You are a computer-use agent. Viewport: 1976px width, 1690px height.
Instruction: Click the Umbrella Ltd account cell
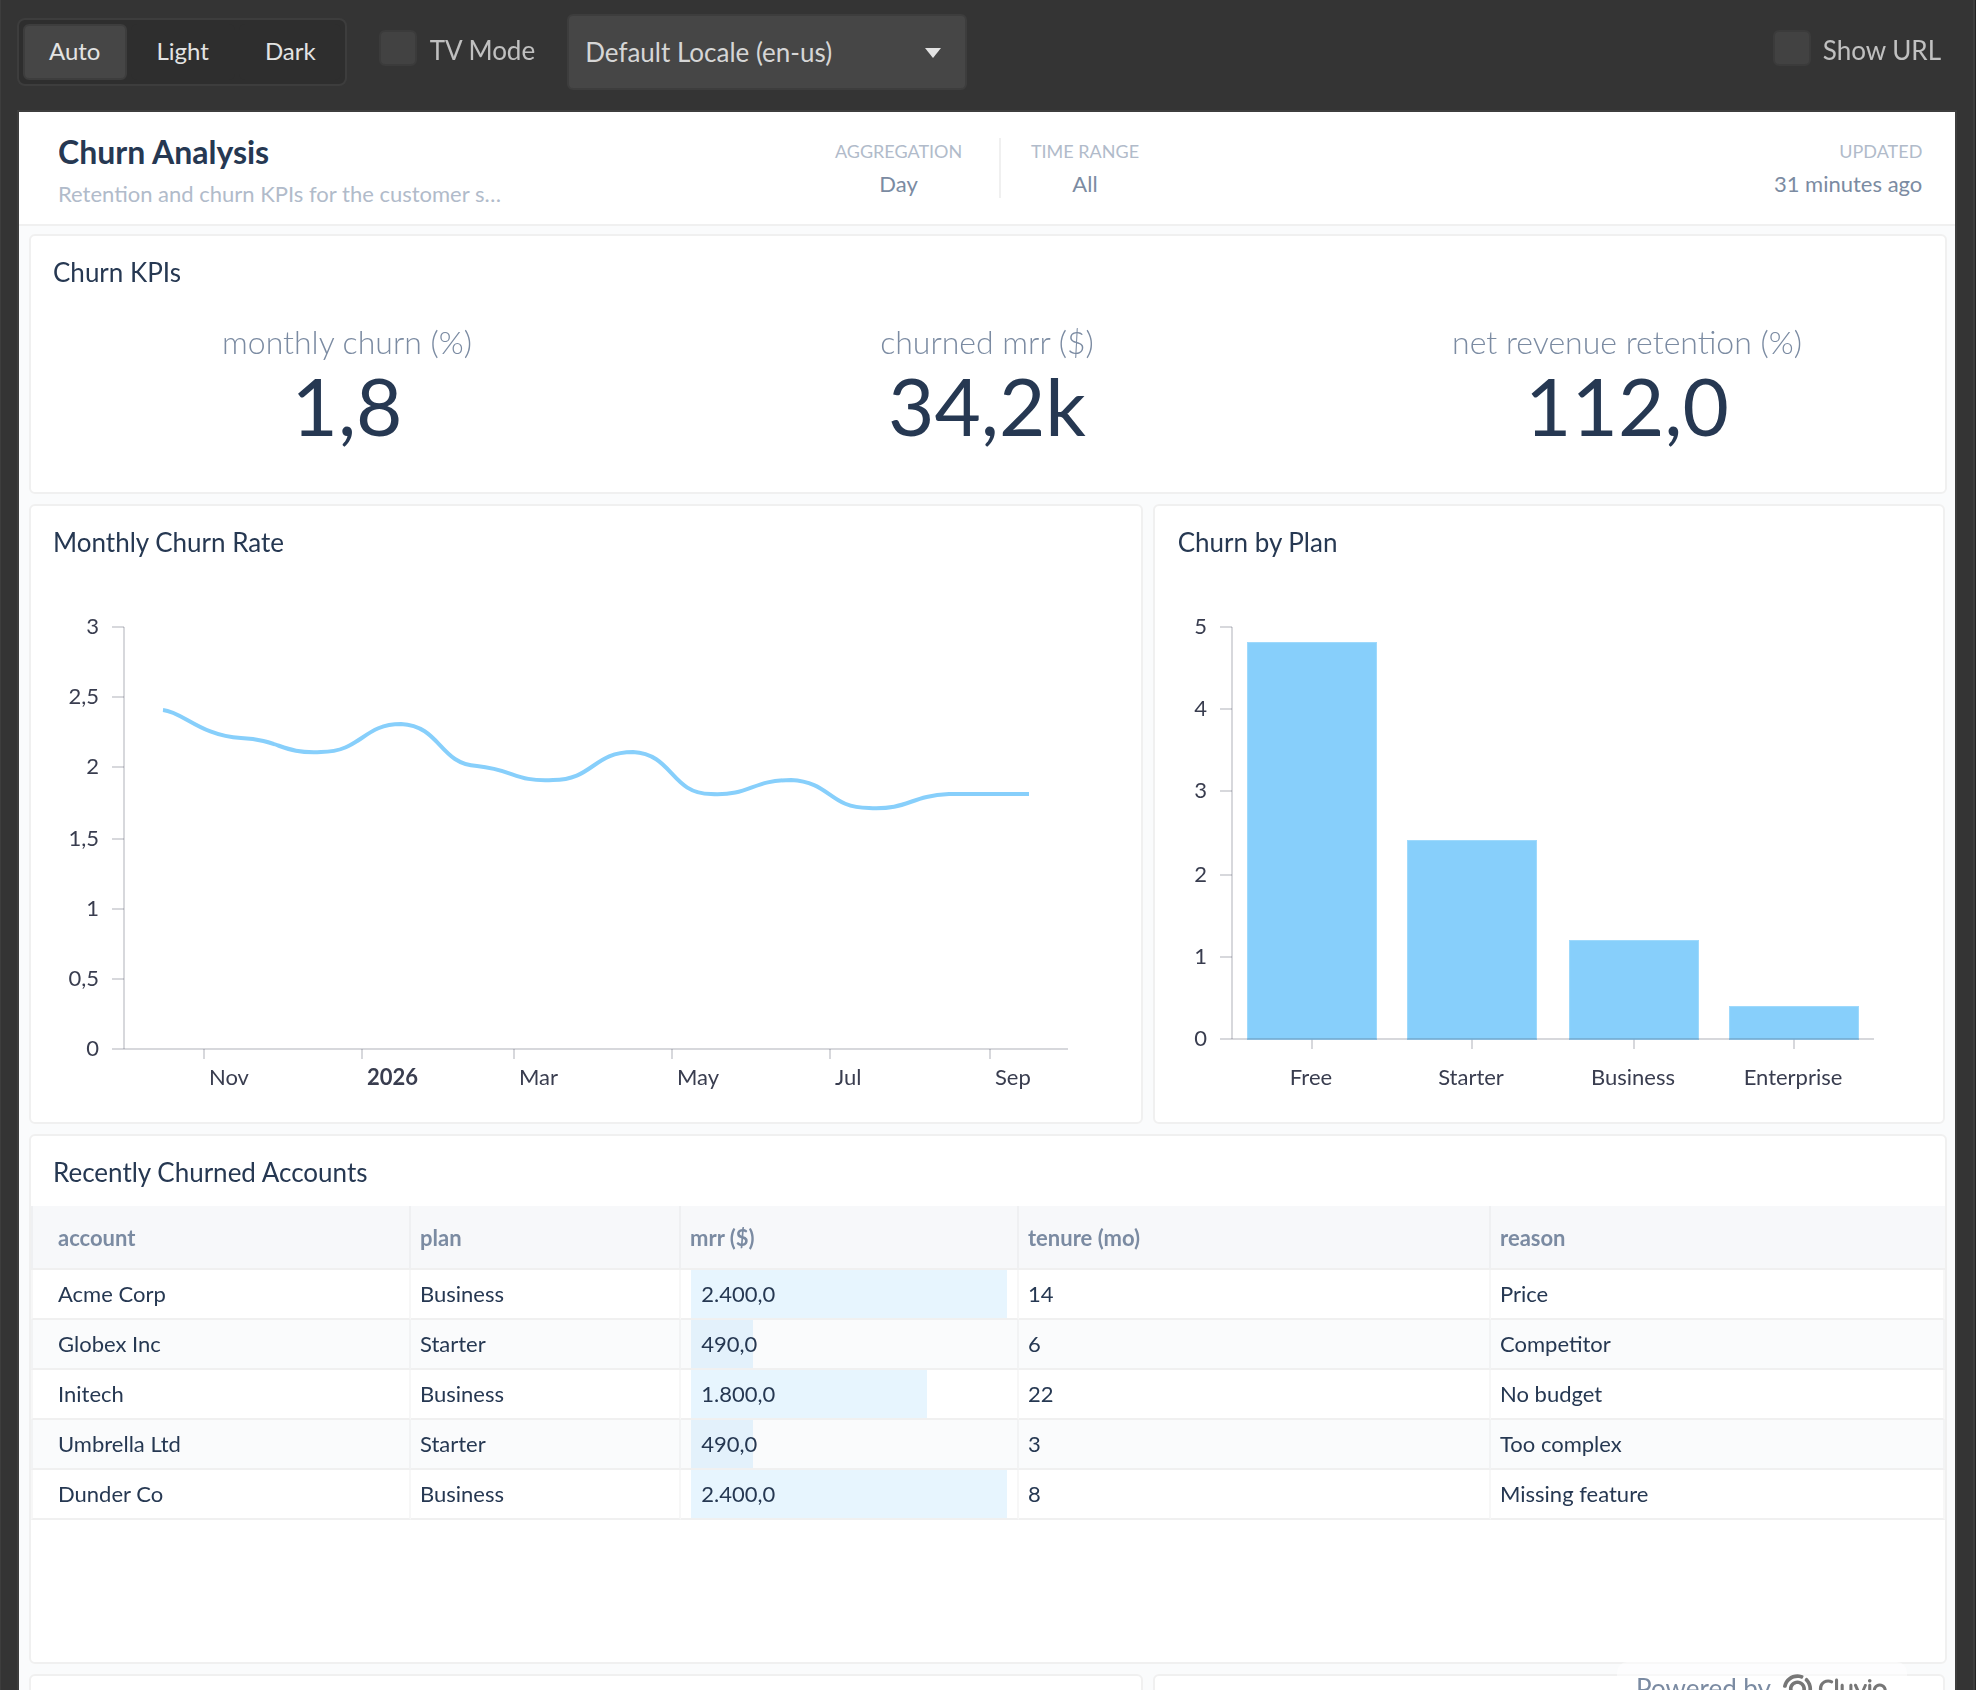(221, 1444)
